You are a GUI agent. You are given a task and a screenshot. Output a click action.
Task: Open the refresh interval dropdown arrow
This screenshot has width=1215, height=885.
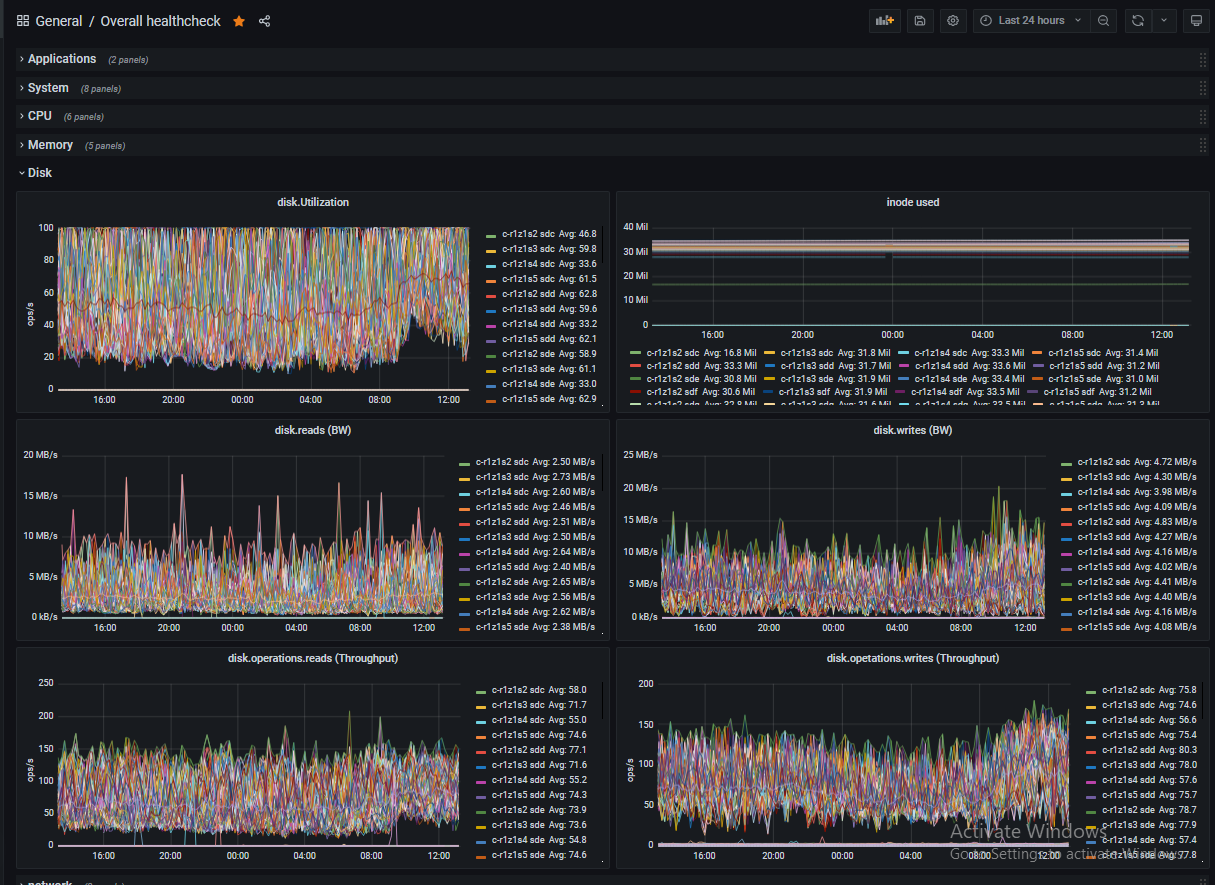[1164, 21]
